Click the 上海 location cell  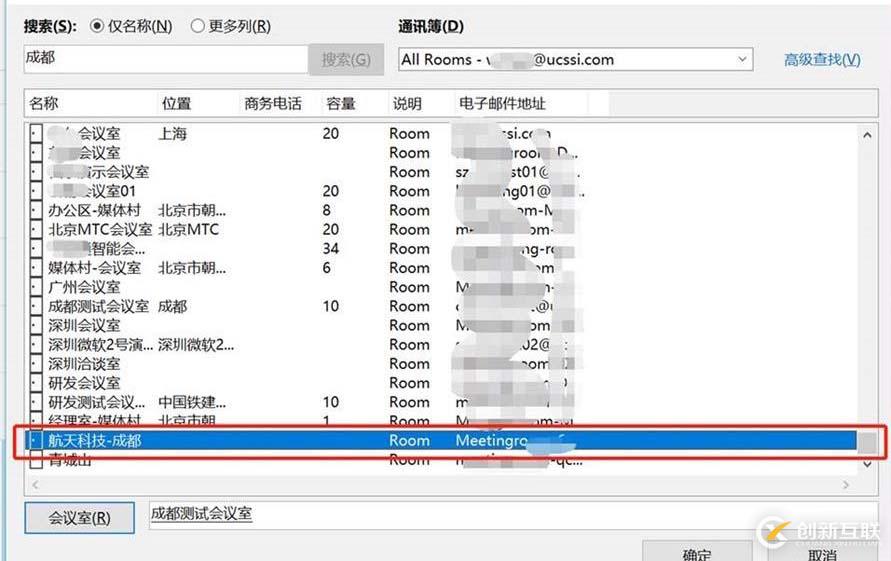(172, 134)
